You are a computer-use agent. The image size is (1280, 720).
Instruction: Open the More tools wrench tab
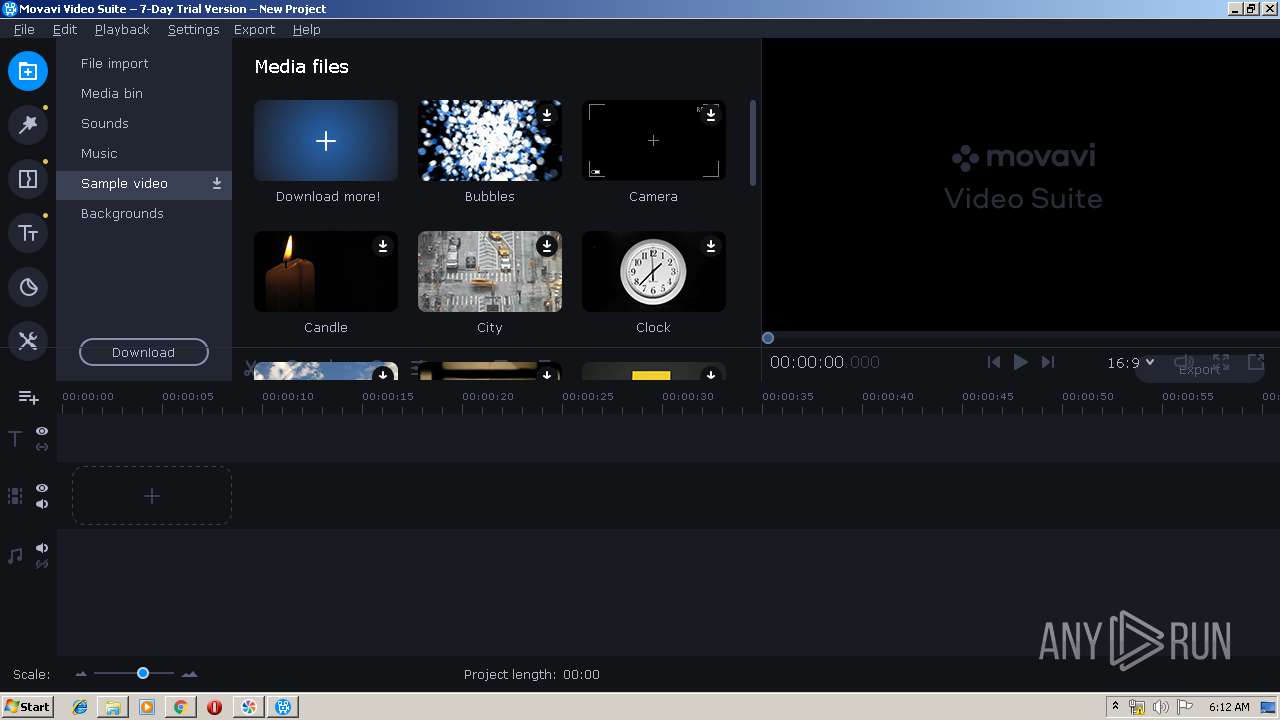28,341
